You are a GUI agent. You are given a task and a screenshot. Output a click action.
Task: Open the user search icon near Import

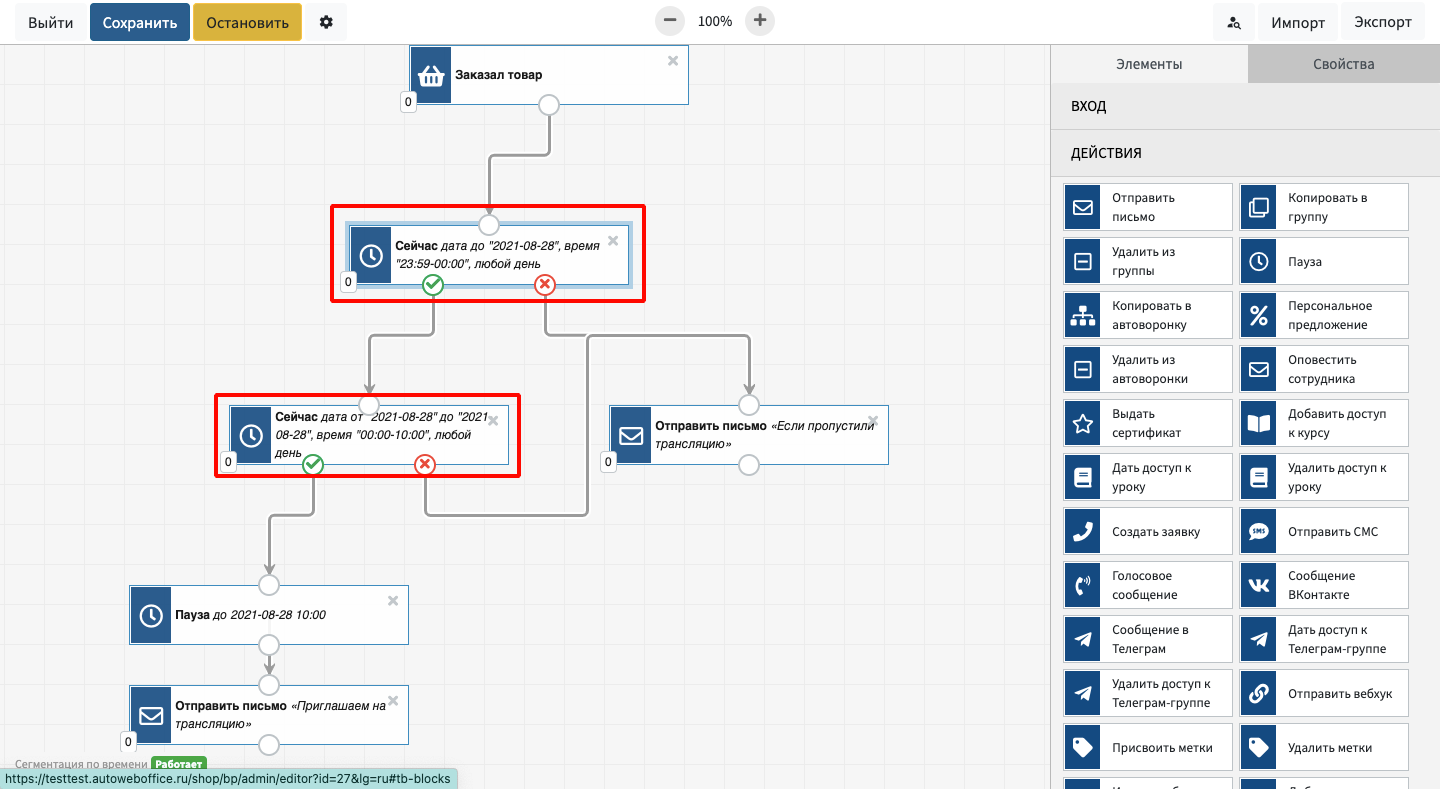click(x=1234, y=22)
